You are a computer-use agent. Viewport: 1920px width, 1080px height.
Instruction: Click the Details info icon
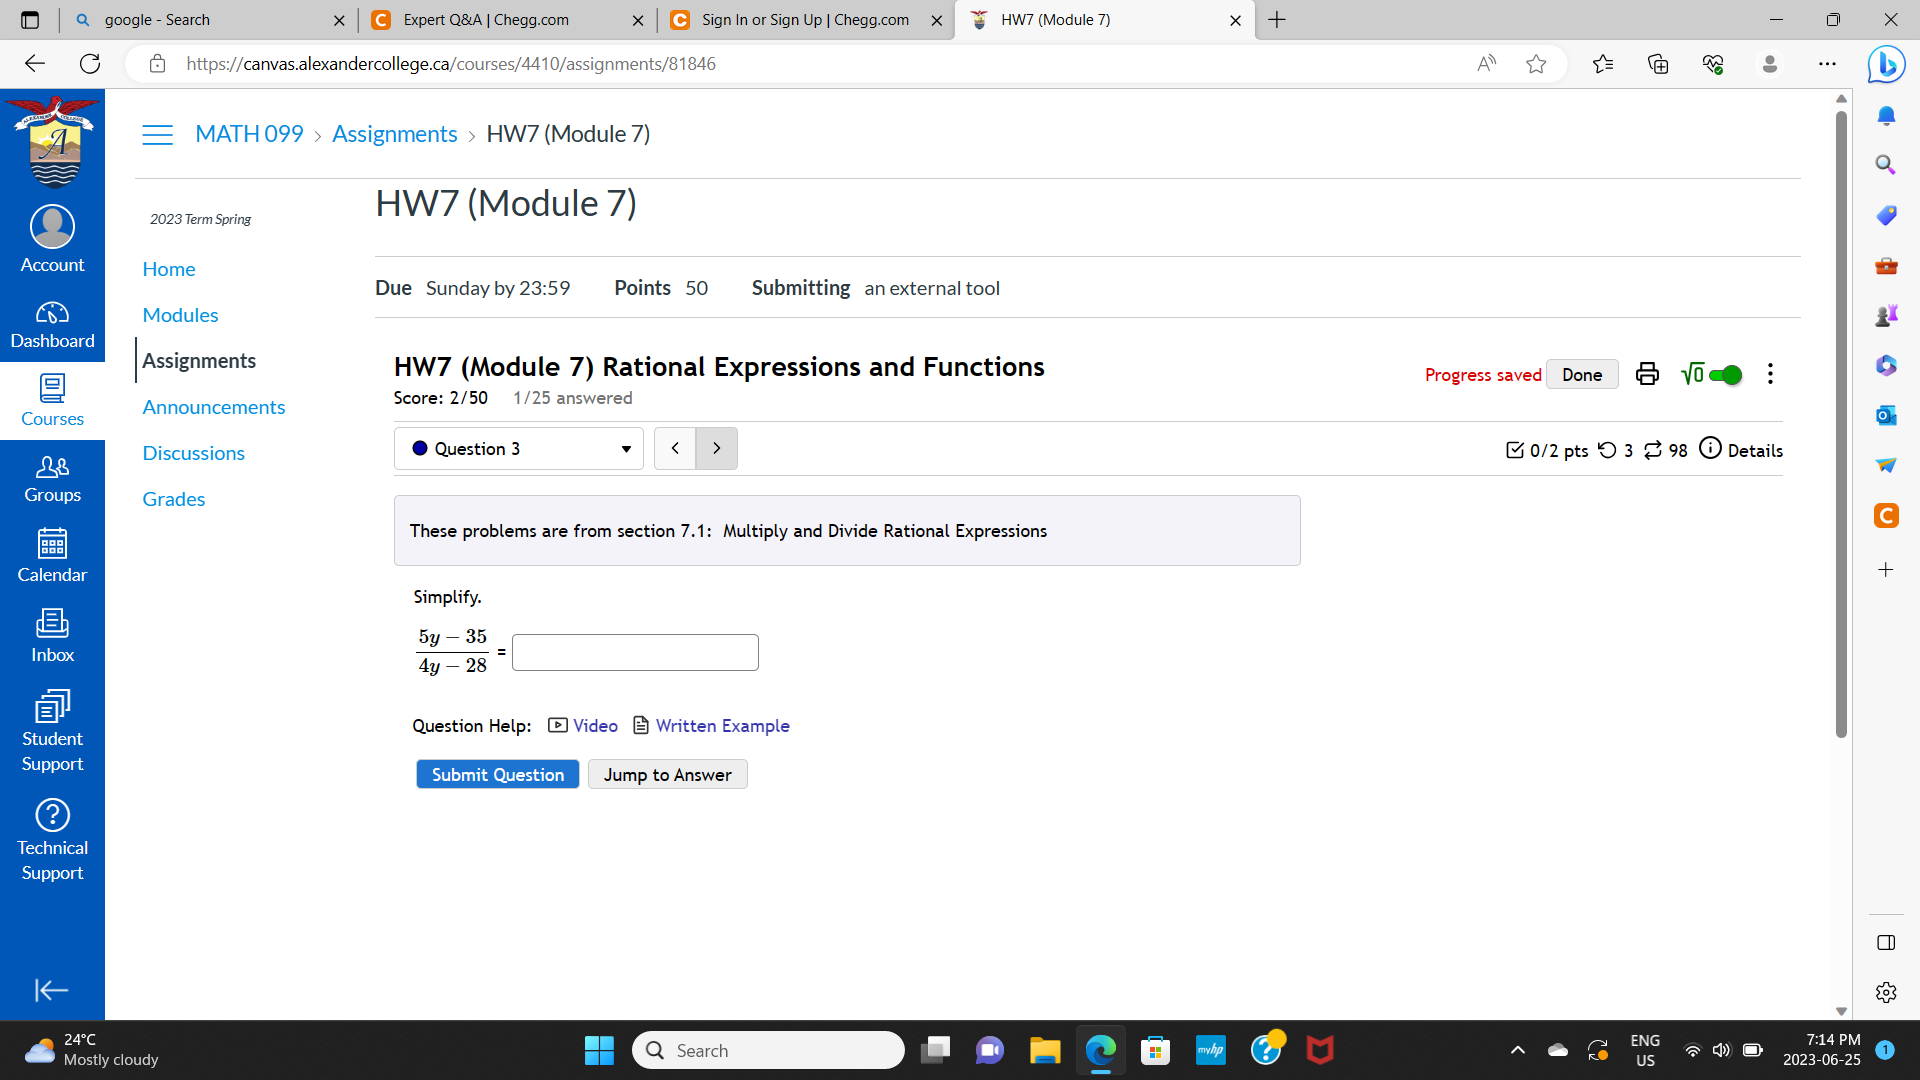tap(1711, 449)
